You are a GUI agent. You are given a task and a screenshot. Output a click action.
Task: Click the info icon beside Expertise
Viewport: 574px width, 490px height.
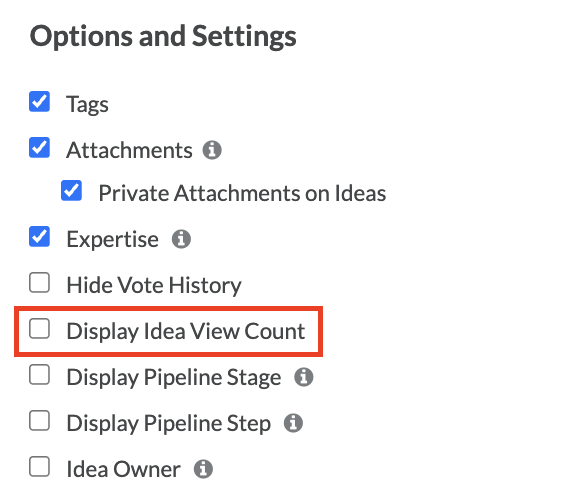click(181, 239)
